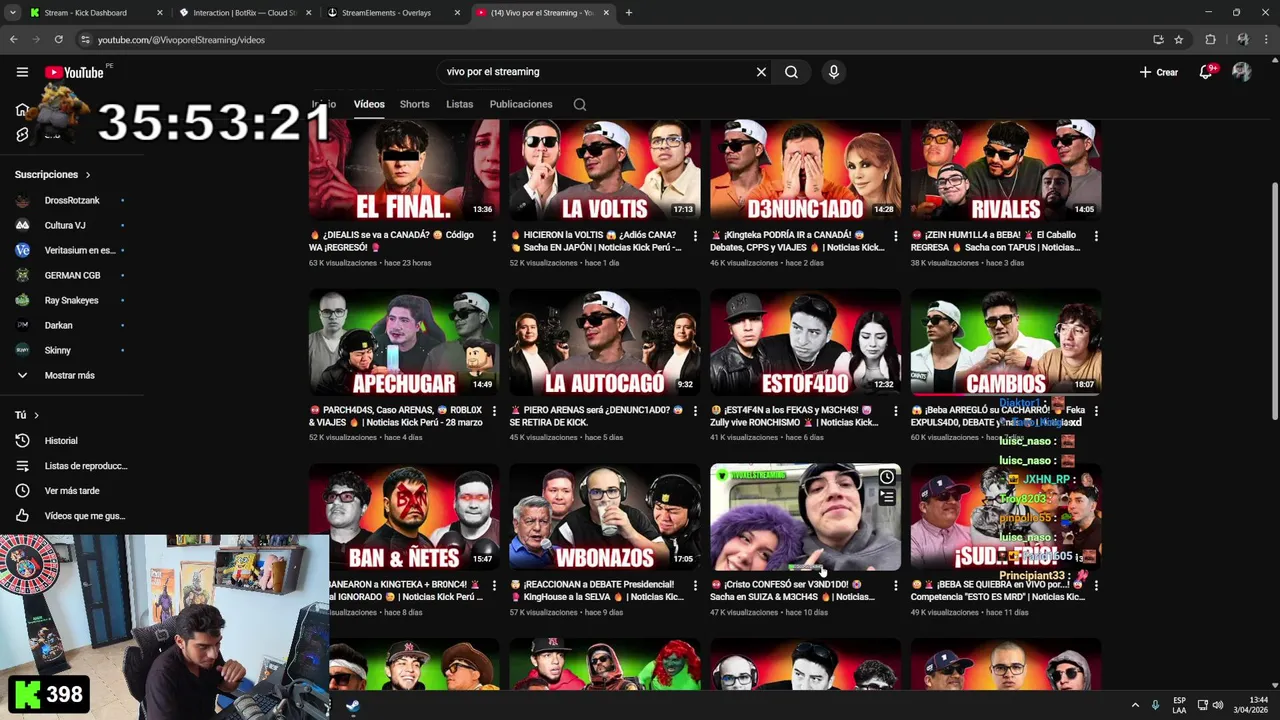Screen dimensions: 1280x720
Task: Search within the channel using the magnifier icon
Action: (579, 104)
